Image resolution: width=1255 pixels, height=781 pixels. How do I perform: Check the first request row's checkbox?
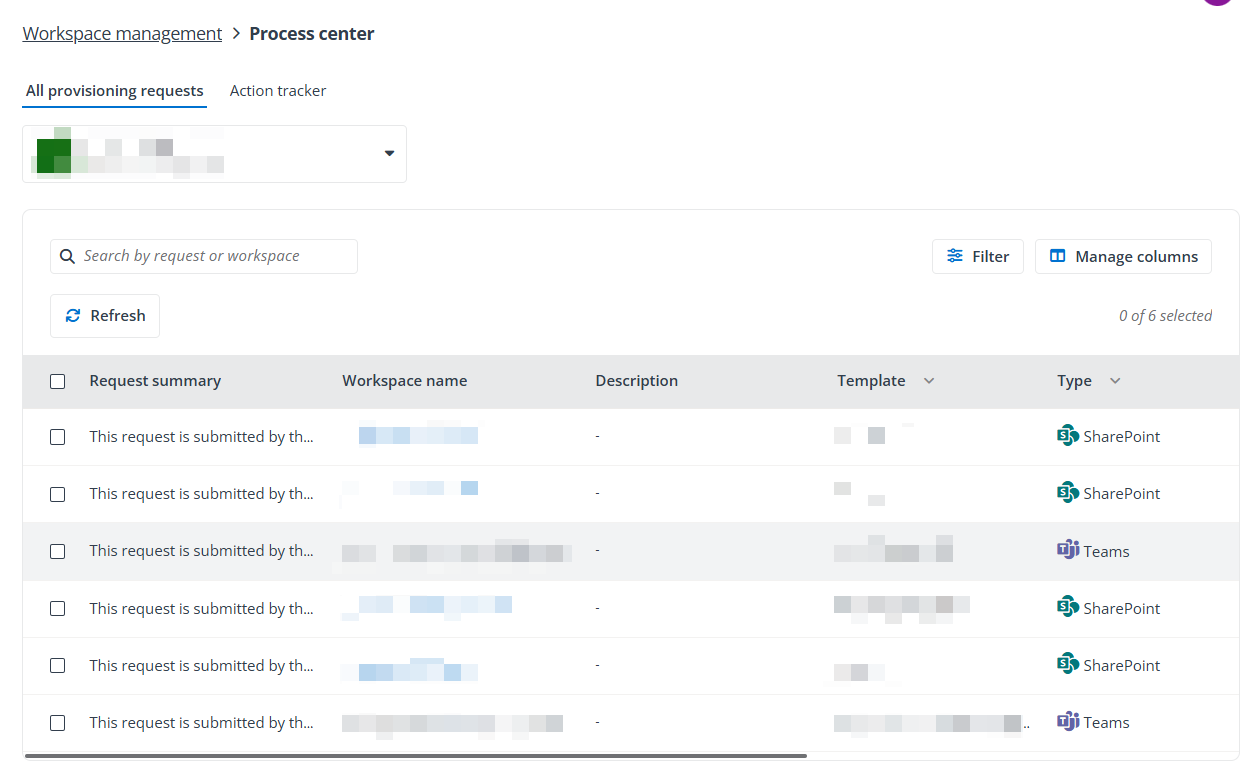click(57, 436)
